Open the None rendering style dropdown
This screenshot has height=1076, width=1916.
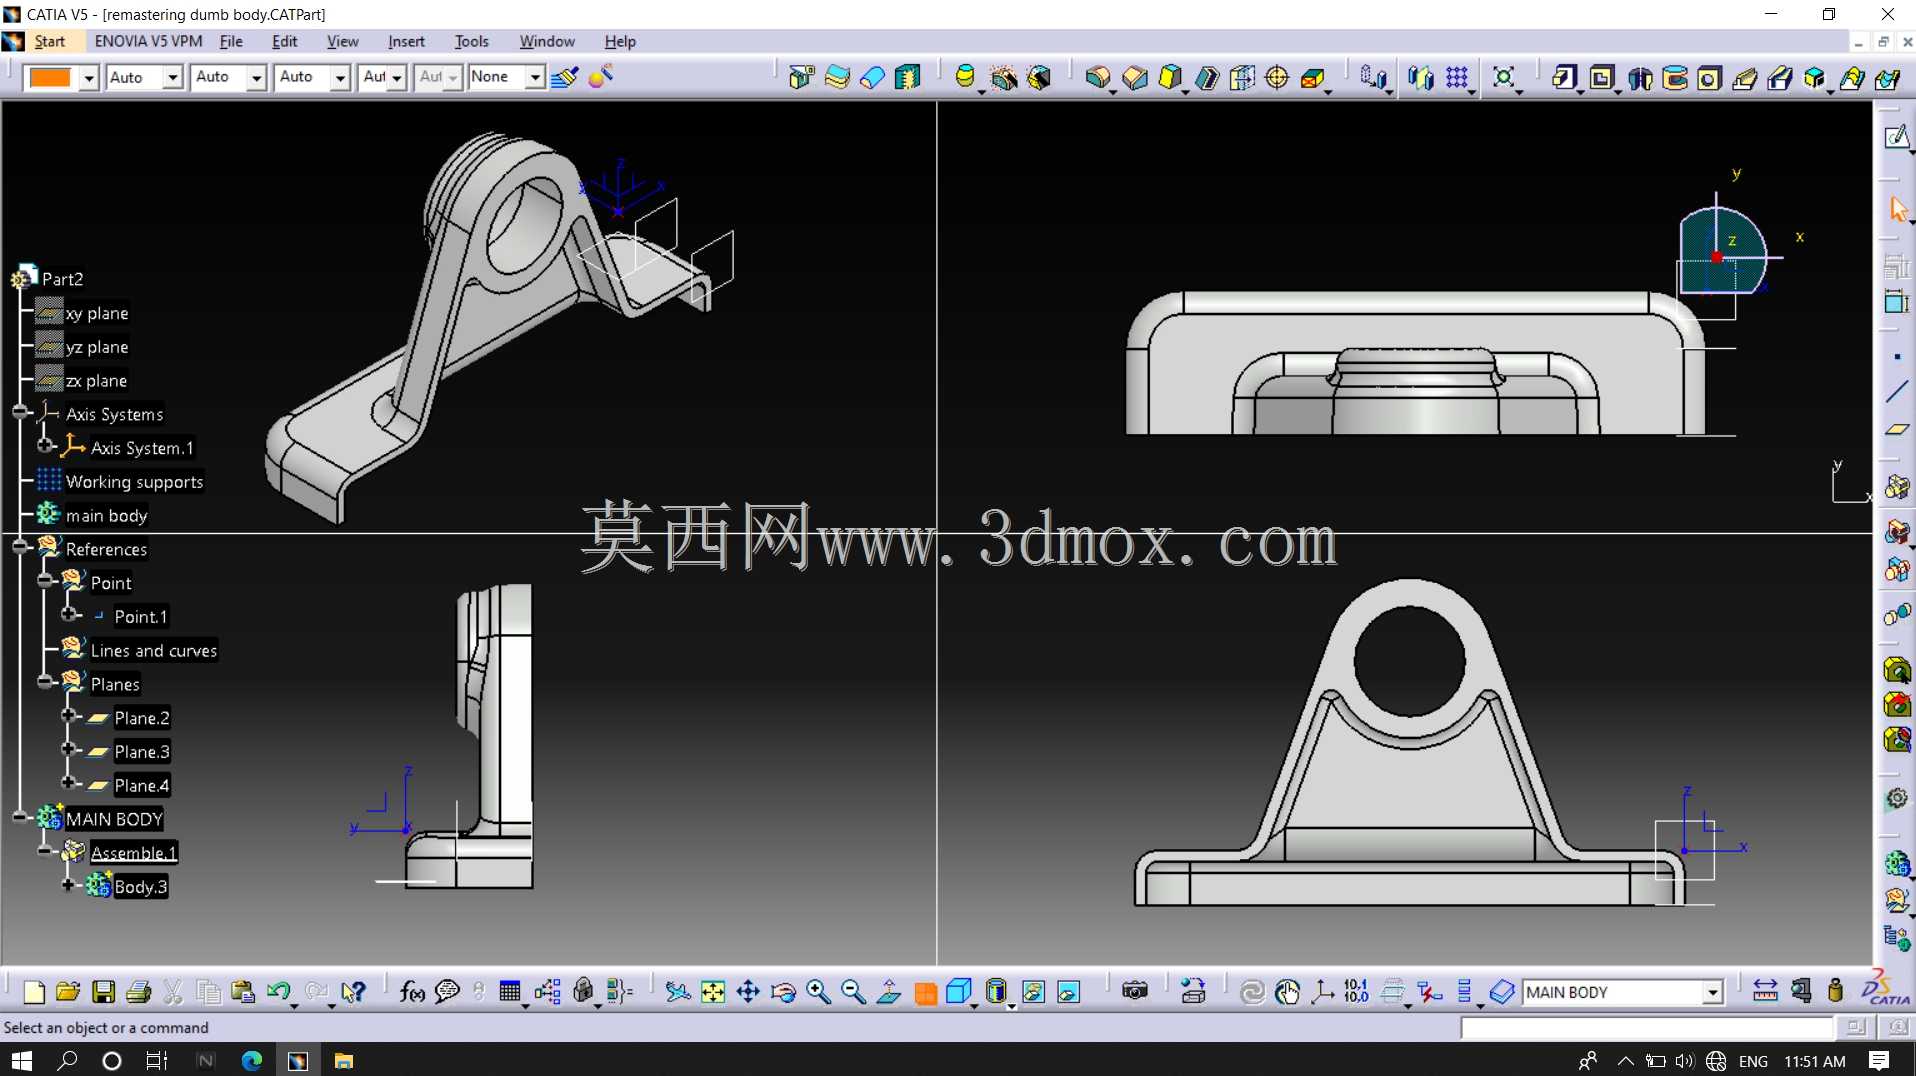coord(535,78)
